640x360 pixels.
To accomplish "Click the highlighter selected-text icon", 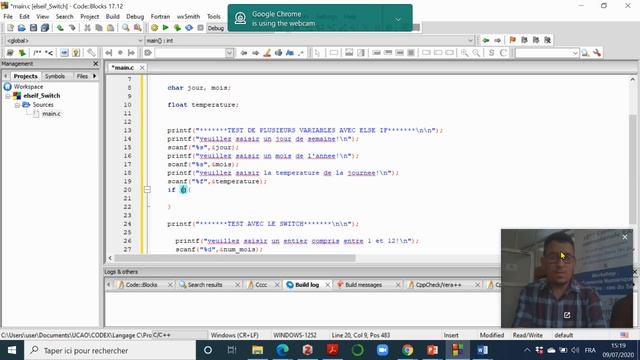I will pyautogui.click(x=267, y=53).
